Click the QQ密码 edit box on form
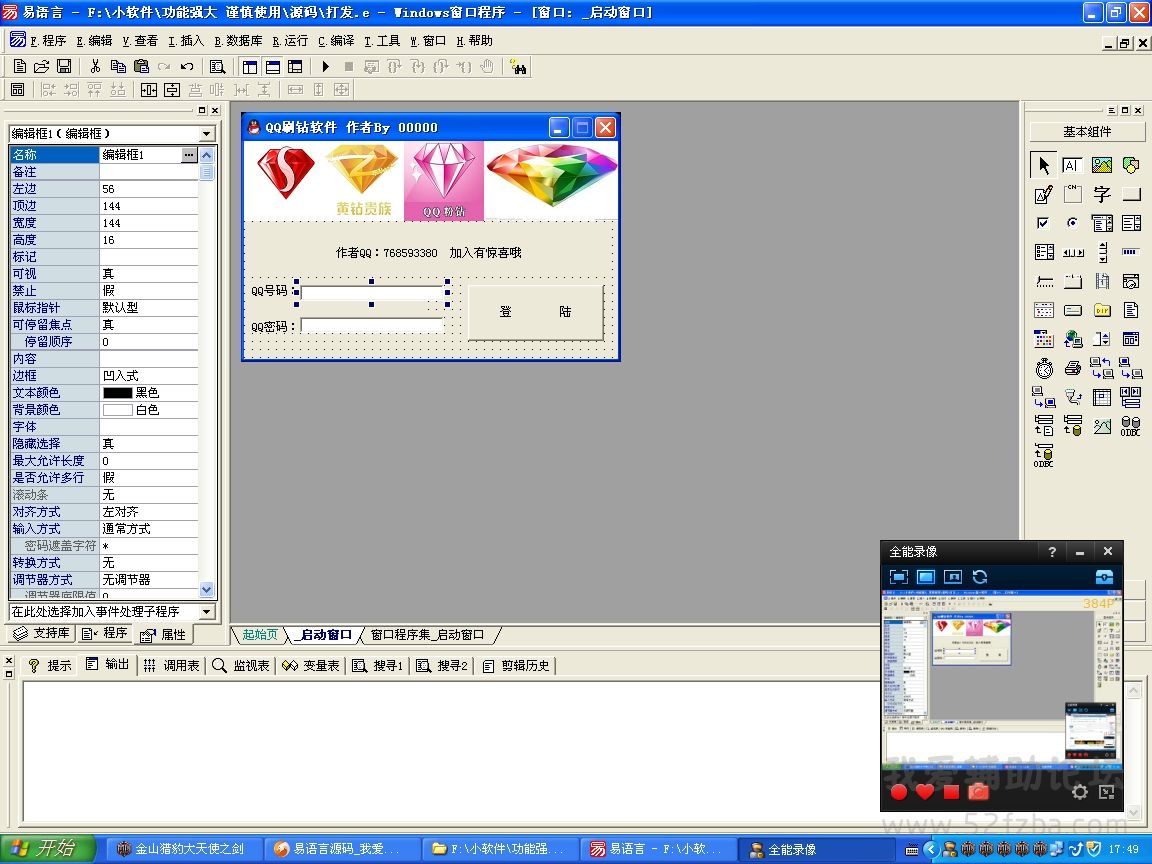Viewport: 1152px width, 864px height. pos(372,325)
